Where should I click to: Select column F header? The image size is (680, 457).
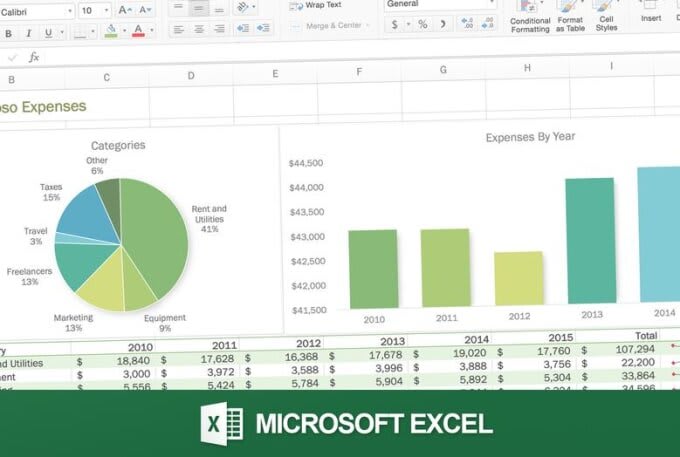pyautogui.click(x=359, y=72)
